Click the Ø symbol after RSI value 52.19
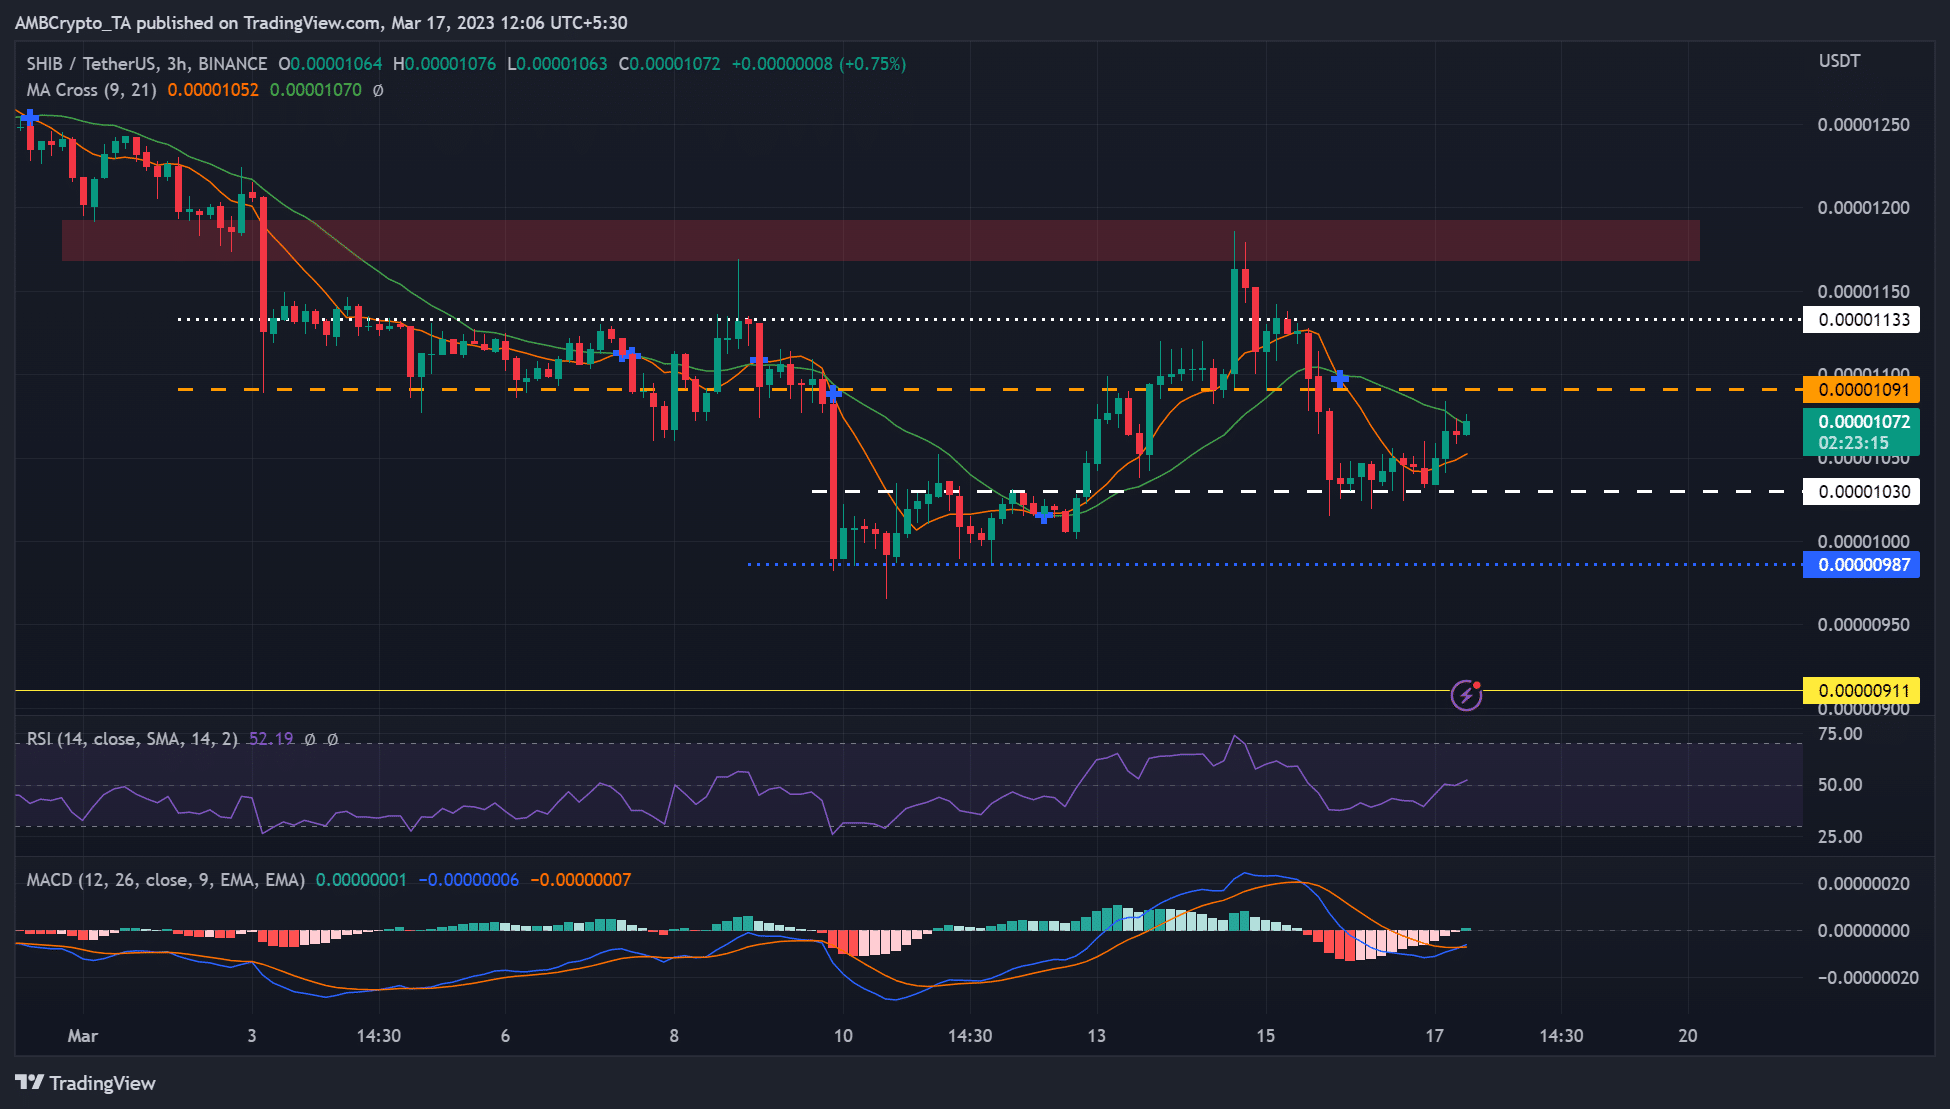 click(x=310, y=740)
